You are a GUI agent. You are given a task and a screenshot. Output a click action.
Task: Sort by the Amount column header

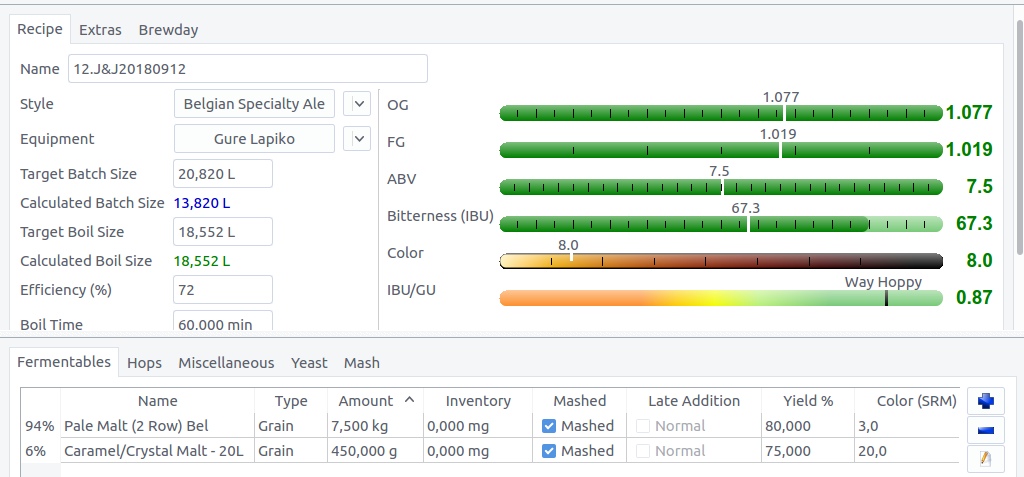click(x=375, y=401)
